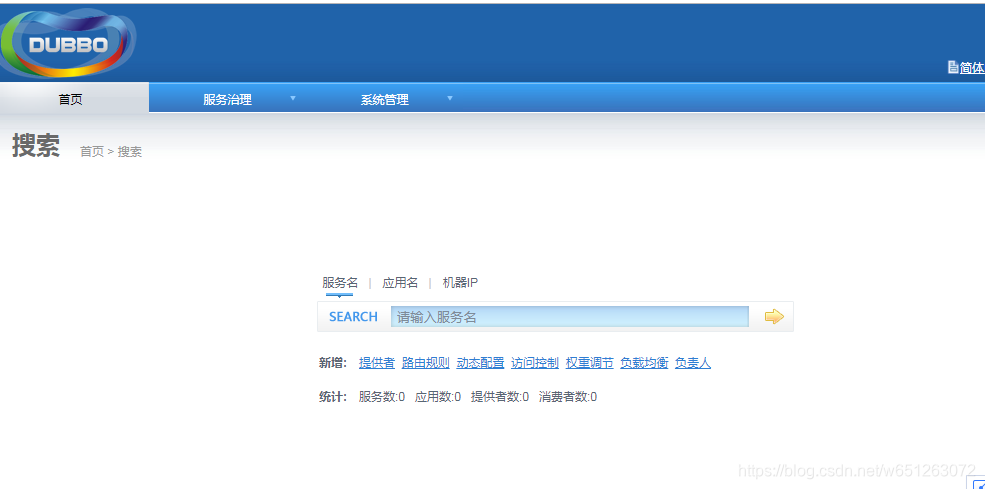The height and width of the screenshot is (489, 985).
Task: Select the 机器IP search tab
Action: click(x=460, y=283)
